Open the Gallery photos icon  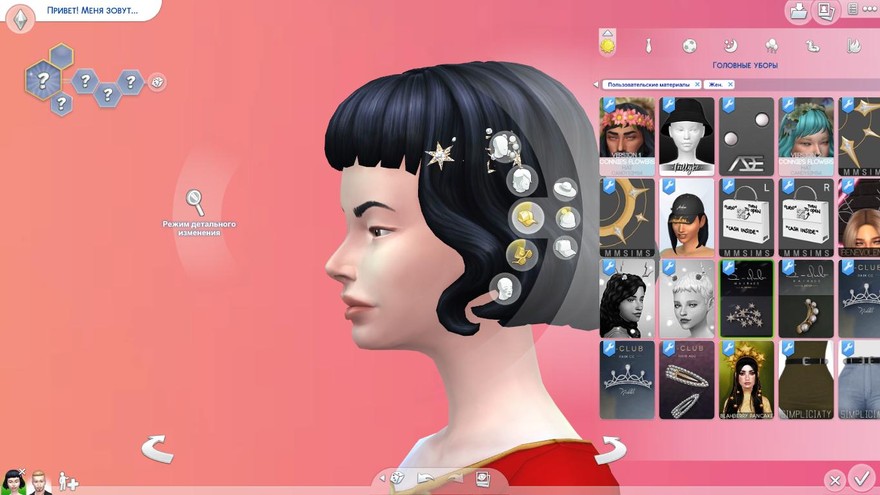pos(826,11)
